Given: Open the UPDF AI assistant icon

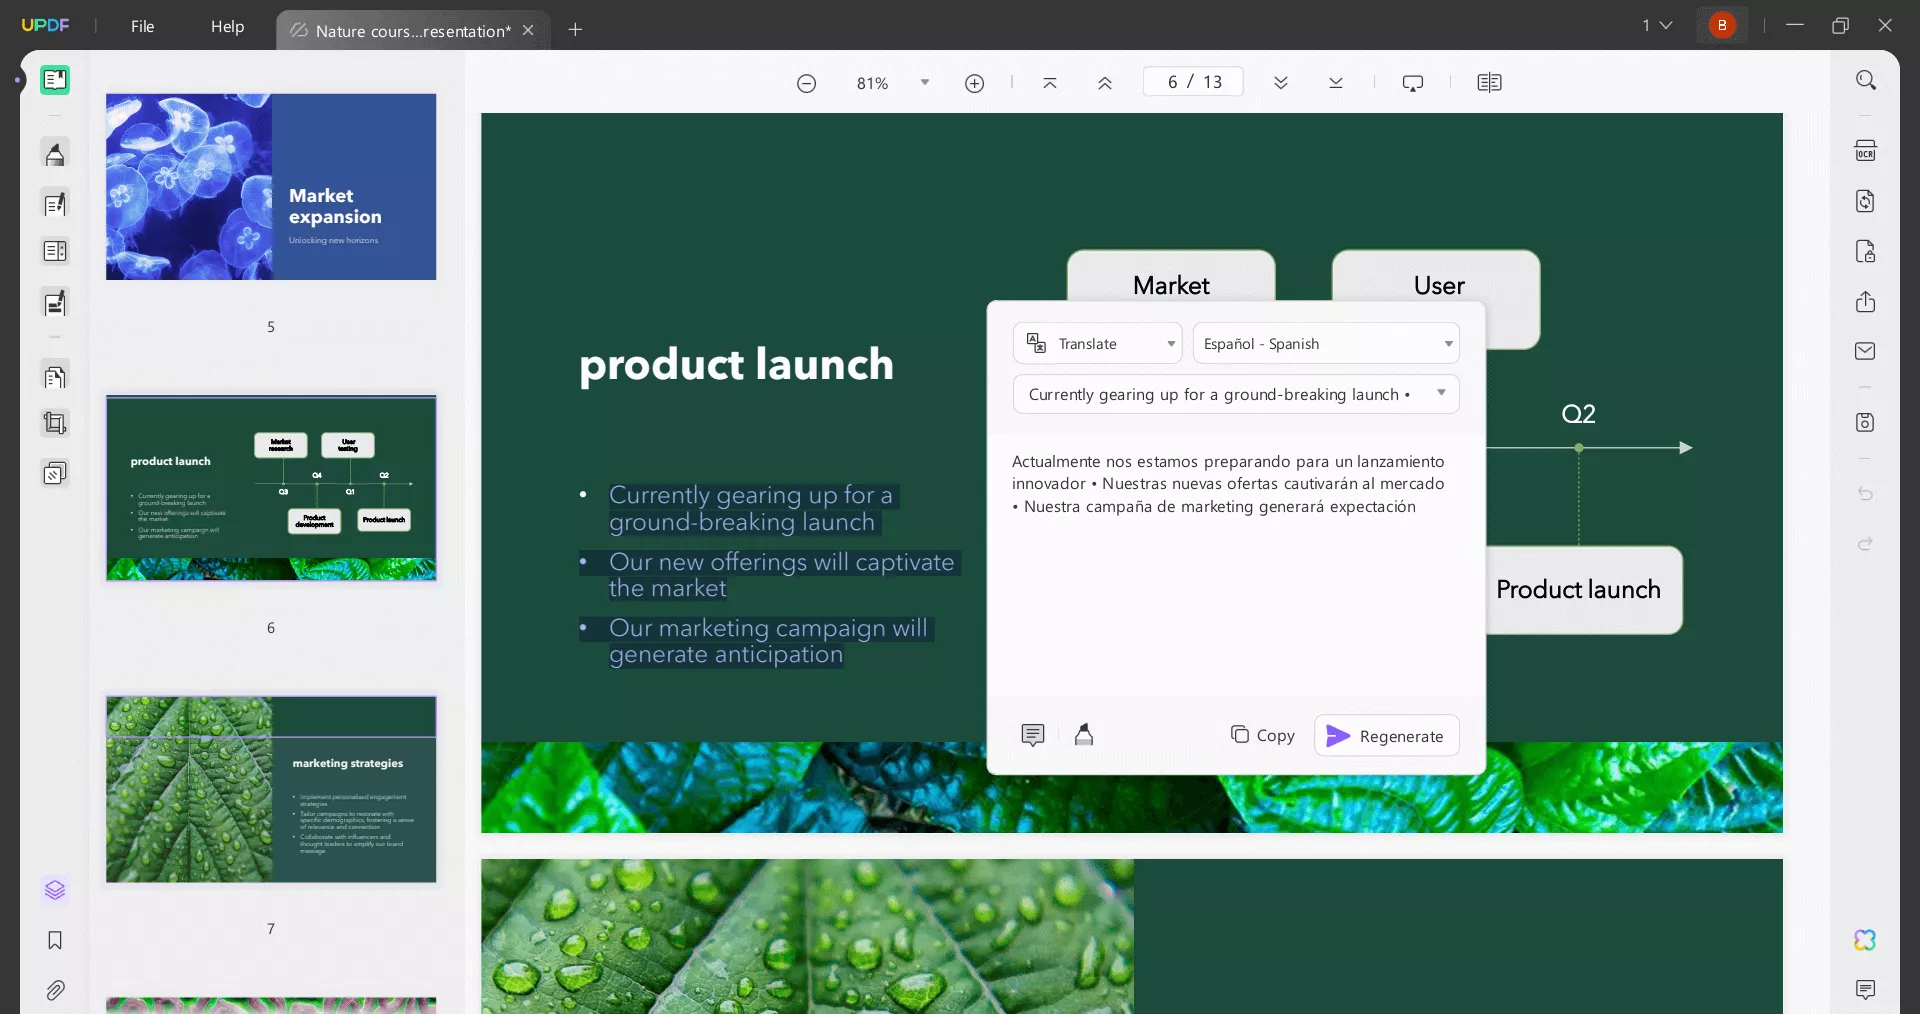Looking at the screenshot, I should [x=1864, y=940].
